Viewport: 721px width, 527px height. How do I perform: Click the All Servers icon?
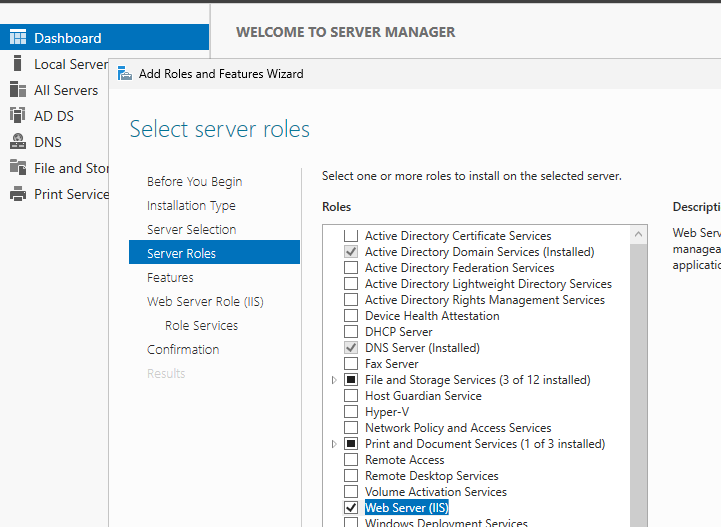(17, 90)
